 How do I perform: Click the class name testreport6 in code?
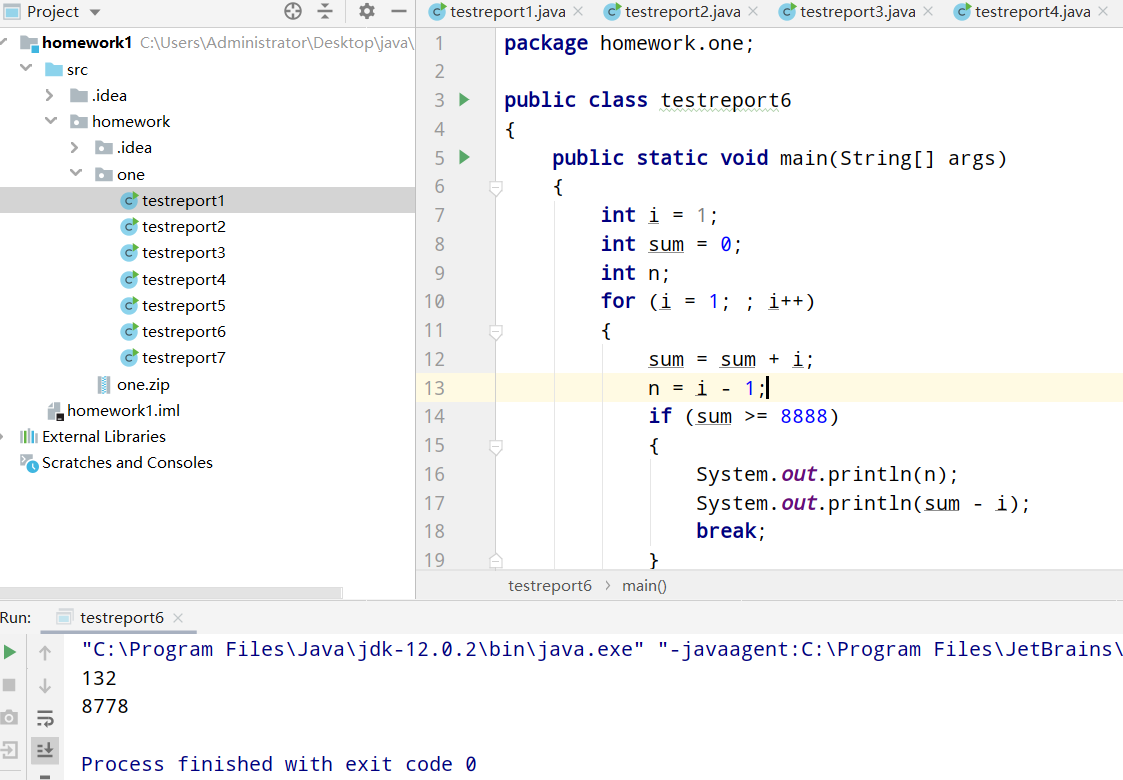click(726, 100)
